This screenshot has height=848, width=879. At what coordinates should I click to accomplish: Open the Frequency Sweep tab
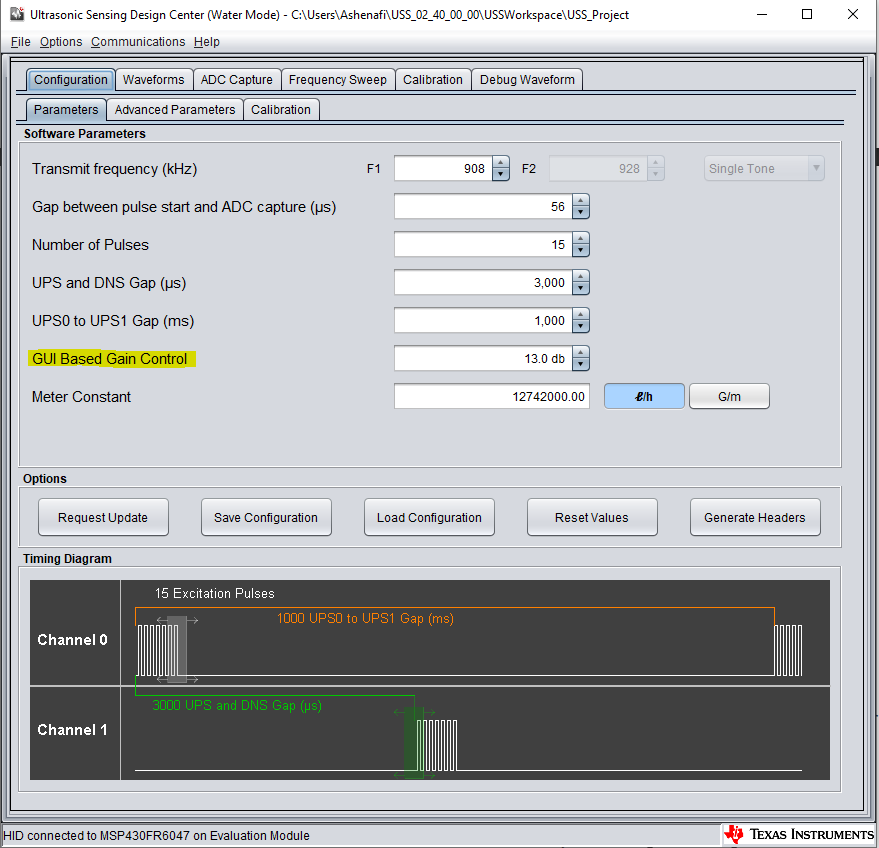pos(337,80)
